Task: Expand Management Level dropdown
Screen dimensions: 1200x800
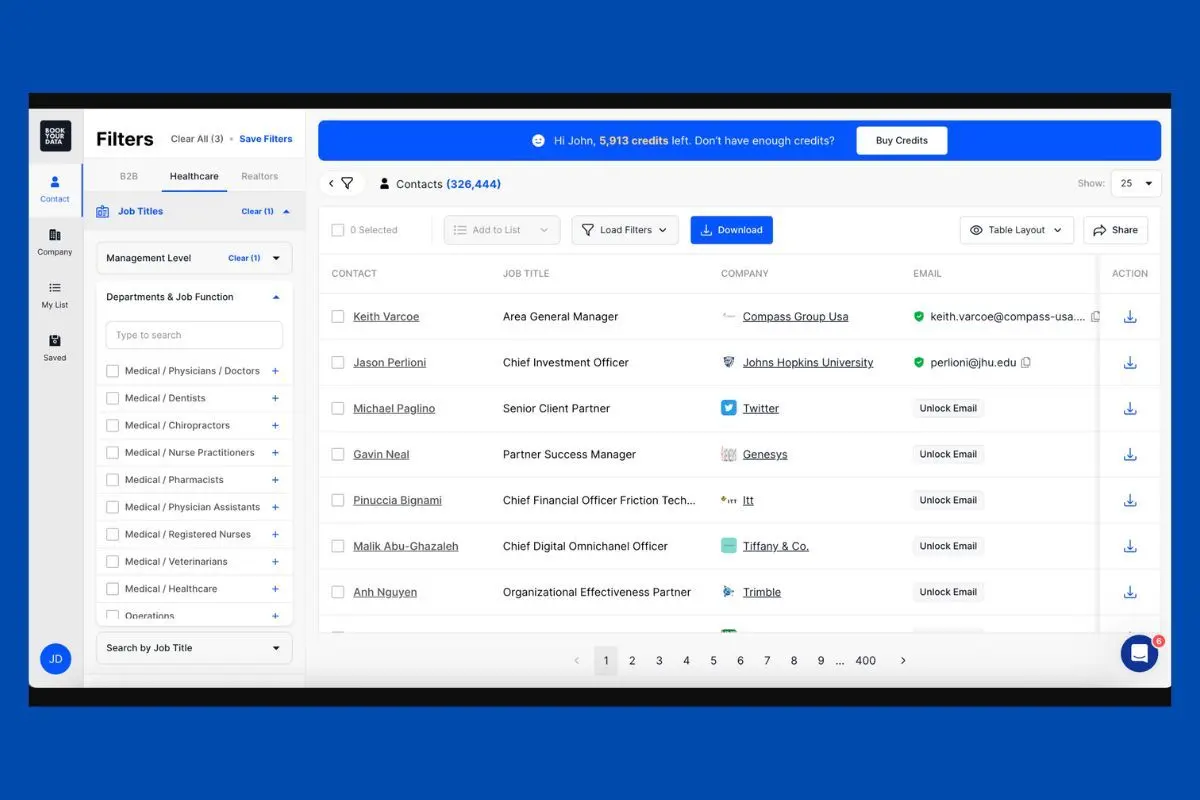Action: pos(277,258)
